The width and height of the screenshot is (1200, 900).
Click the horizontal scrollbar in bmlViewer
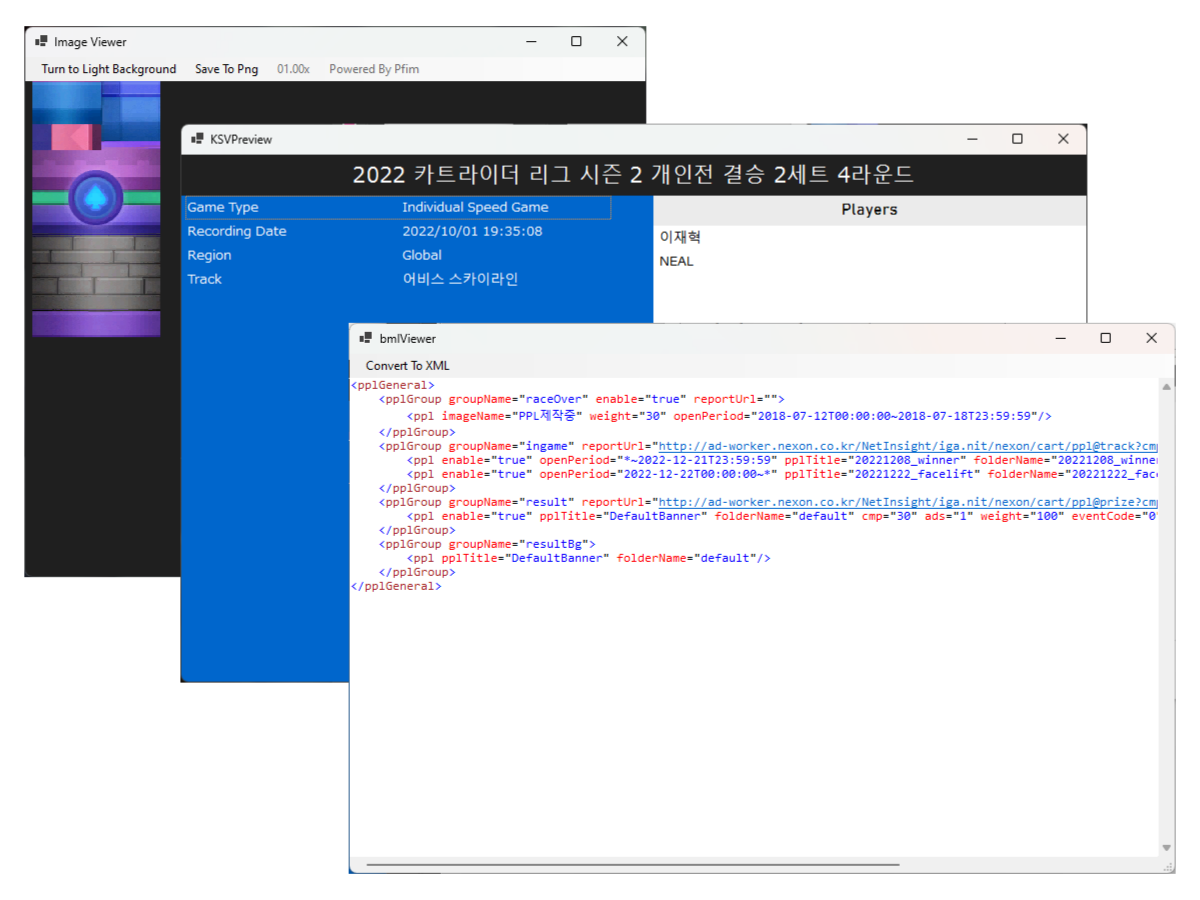[x=632, y=865]
